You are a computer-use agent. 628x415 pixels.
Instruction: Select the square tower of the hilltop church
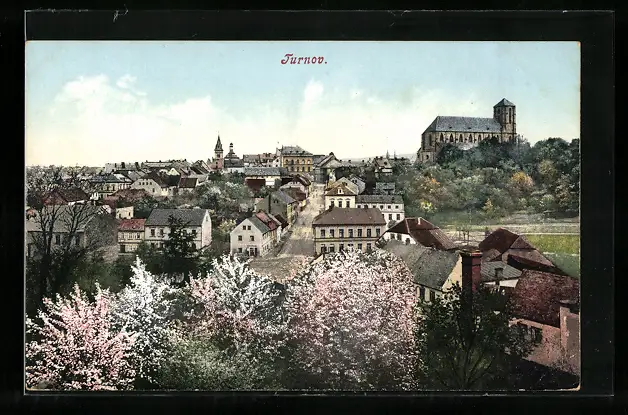click(505, 117)
